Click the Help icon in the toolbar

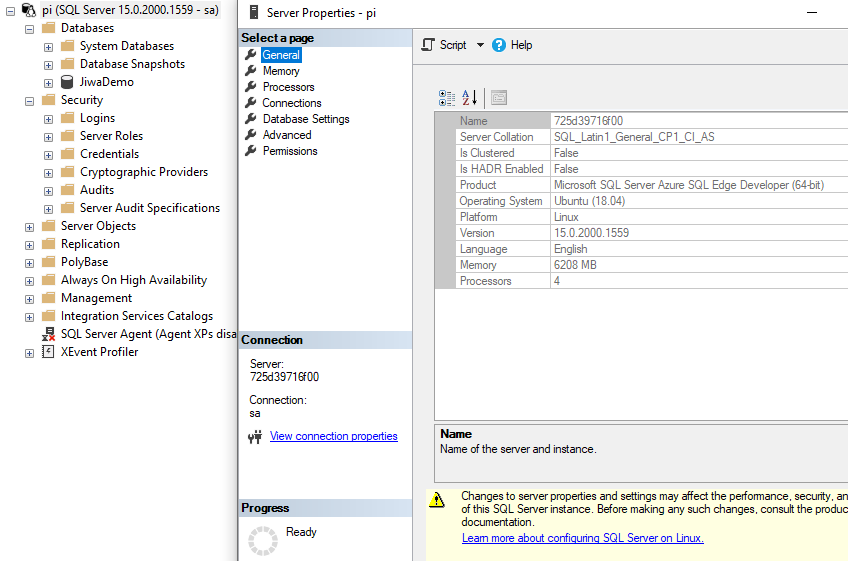(x=501, y=45)
